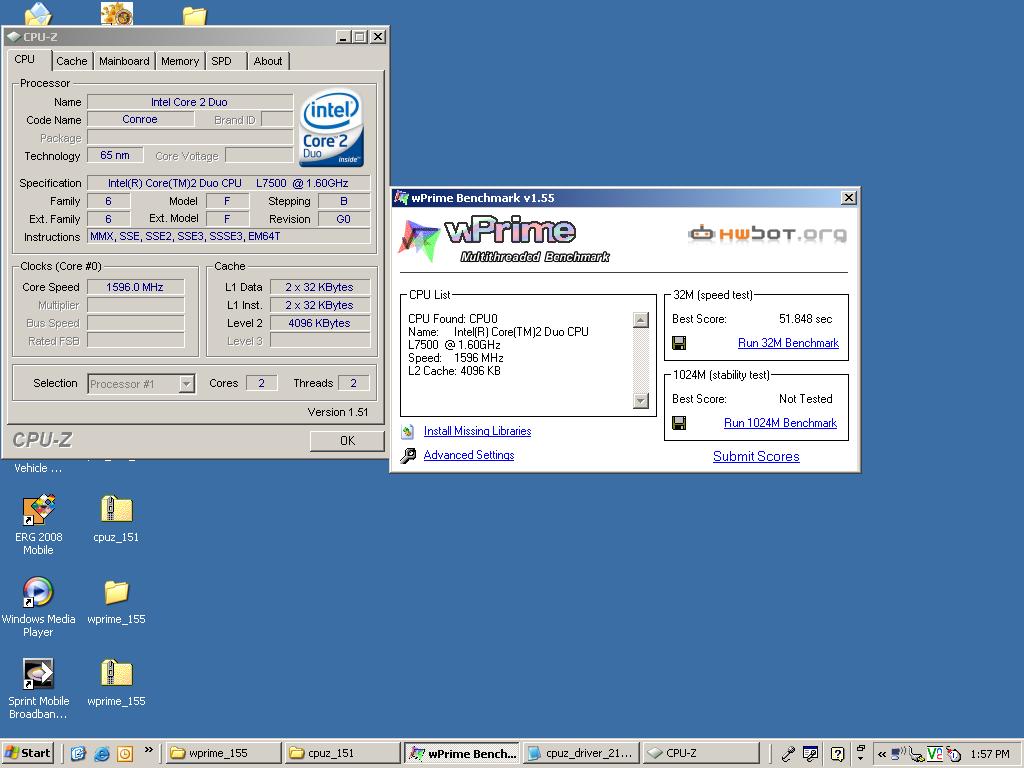Click the OK button in CPU-Z
Viewport: 1024px width, 768px height.
tap(347, 441)
